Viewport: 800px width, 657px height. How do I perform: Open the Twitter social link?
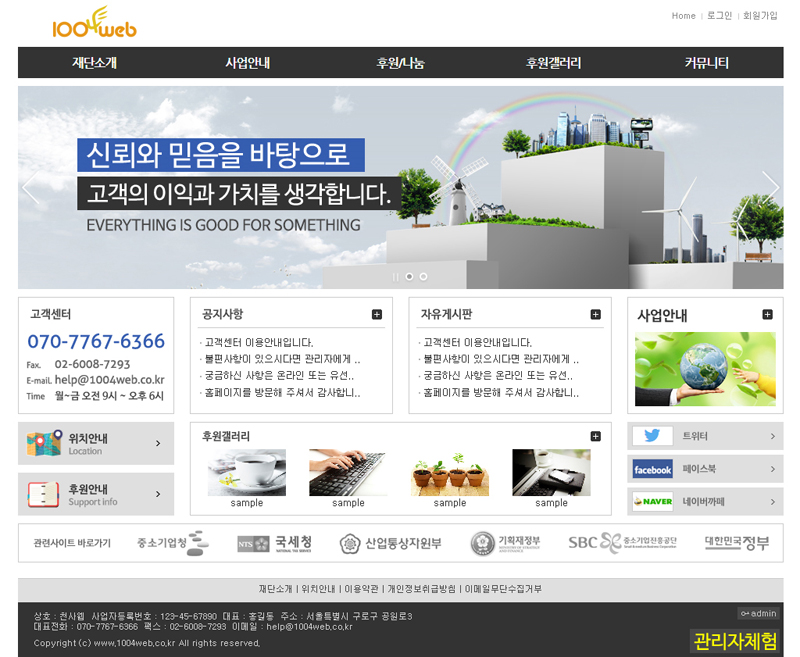[x=705, y=436]
